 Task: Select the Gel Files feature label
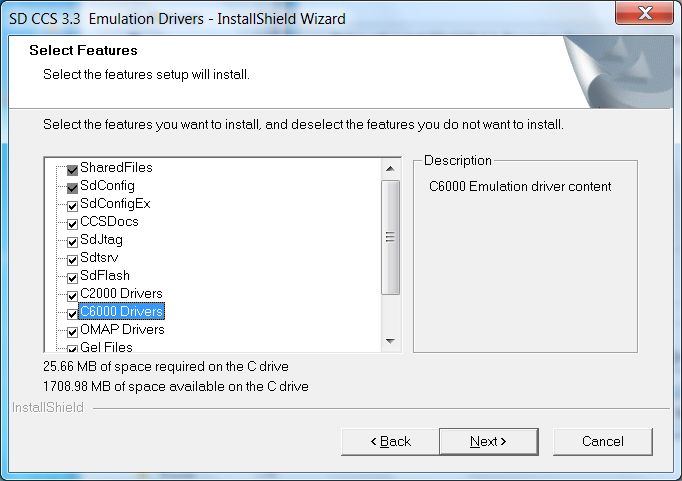pos(106,347)
